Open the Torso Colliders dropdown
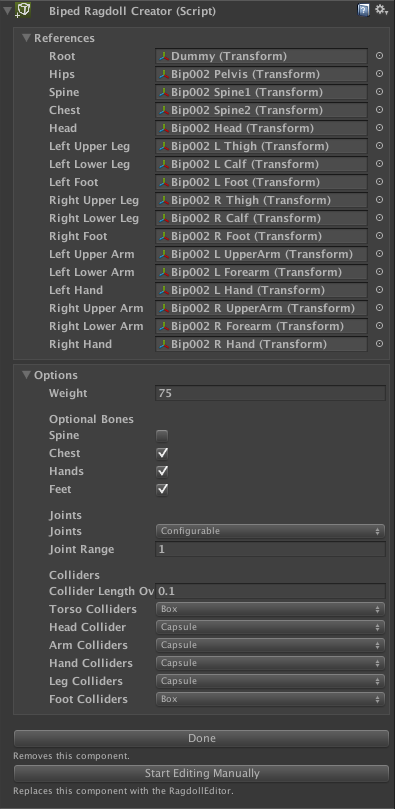The height and width of the screenshot is (809, 395). [x=270, y=609]
